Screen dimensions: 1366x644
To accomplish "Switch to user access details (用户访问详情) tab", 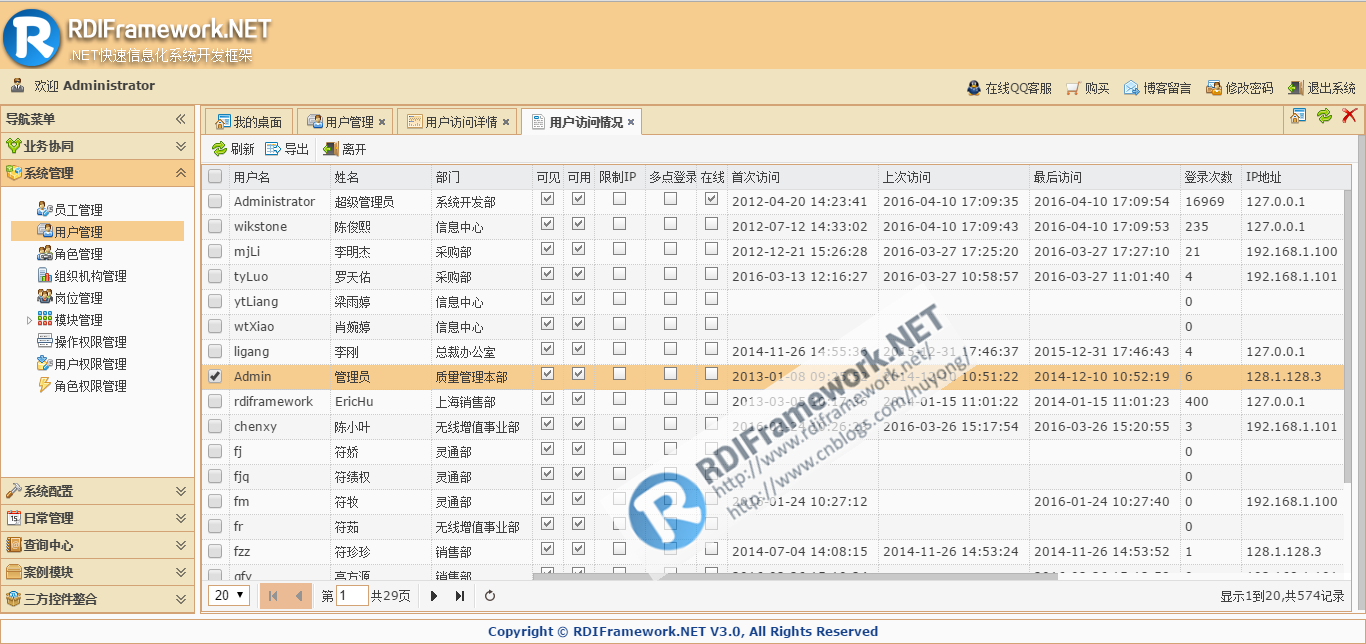I will coord(456,122).
